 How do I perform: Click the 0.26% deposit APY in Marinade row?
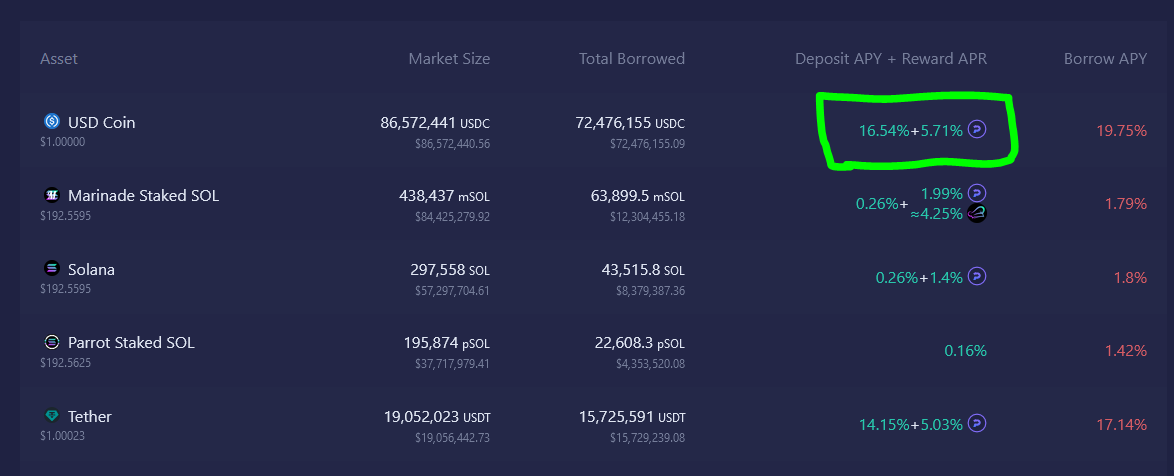click(877, 204)
